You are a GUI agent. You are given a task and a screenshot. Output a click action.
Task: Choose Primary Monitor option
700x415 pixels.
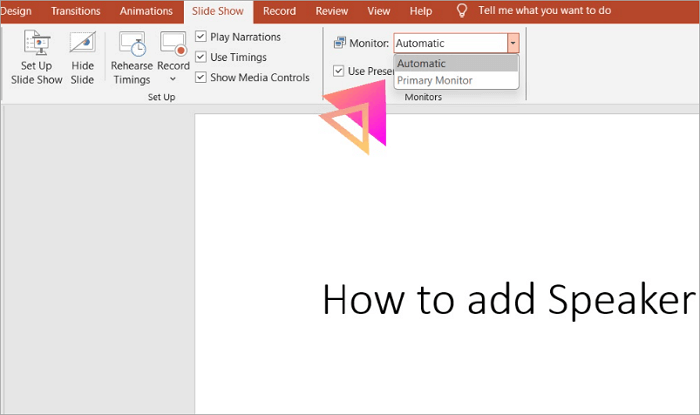tap(456, 80)
